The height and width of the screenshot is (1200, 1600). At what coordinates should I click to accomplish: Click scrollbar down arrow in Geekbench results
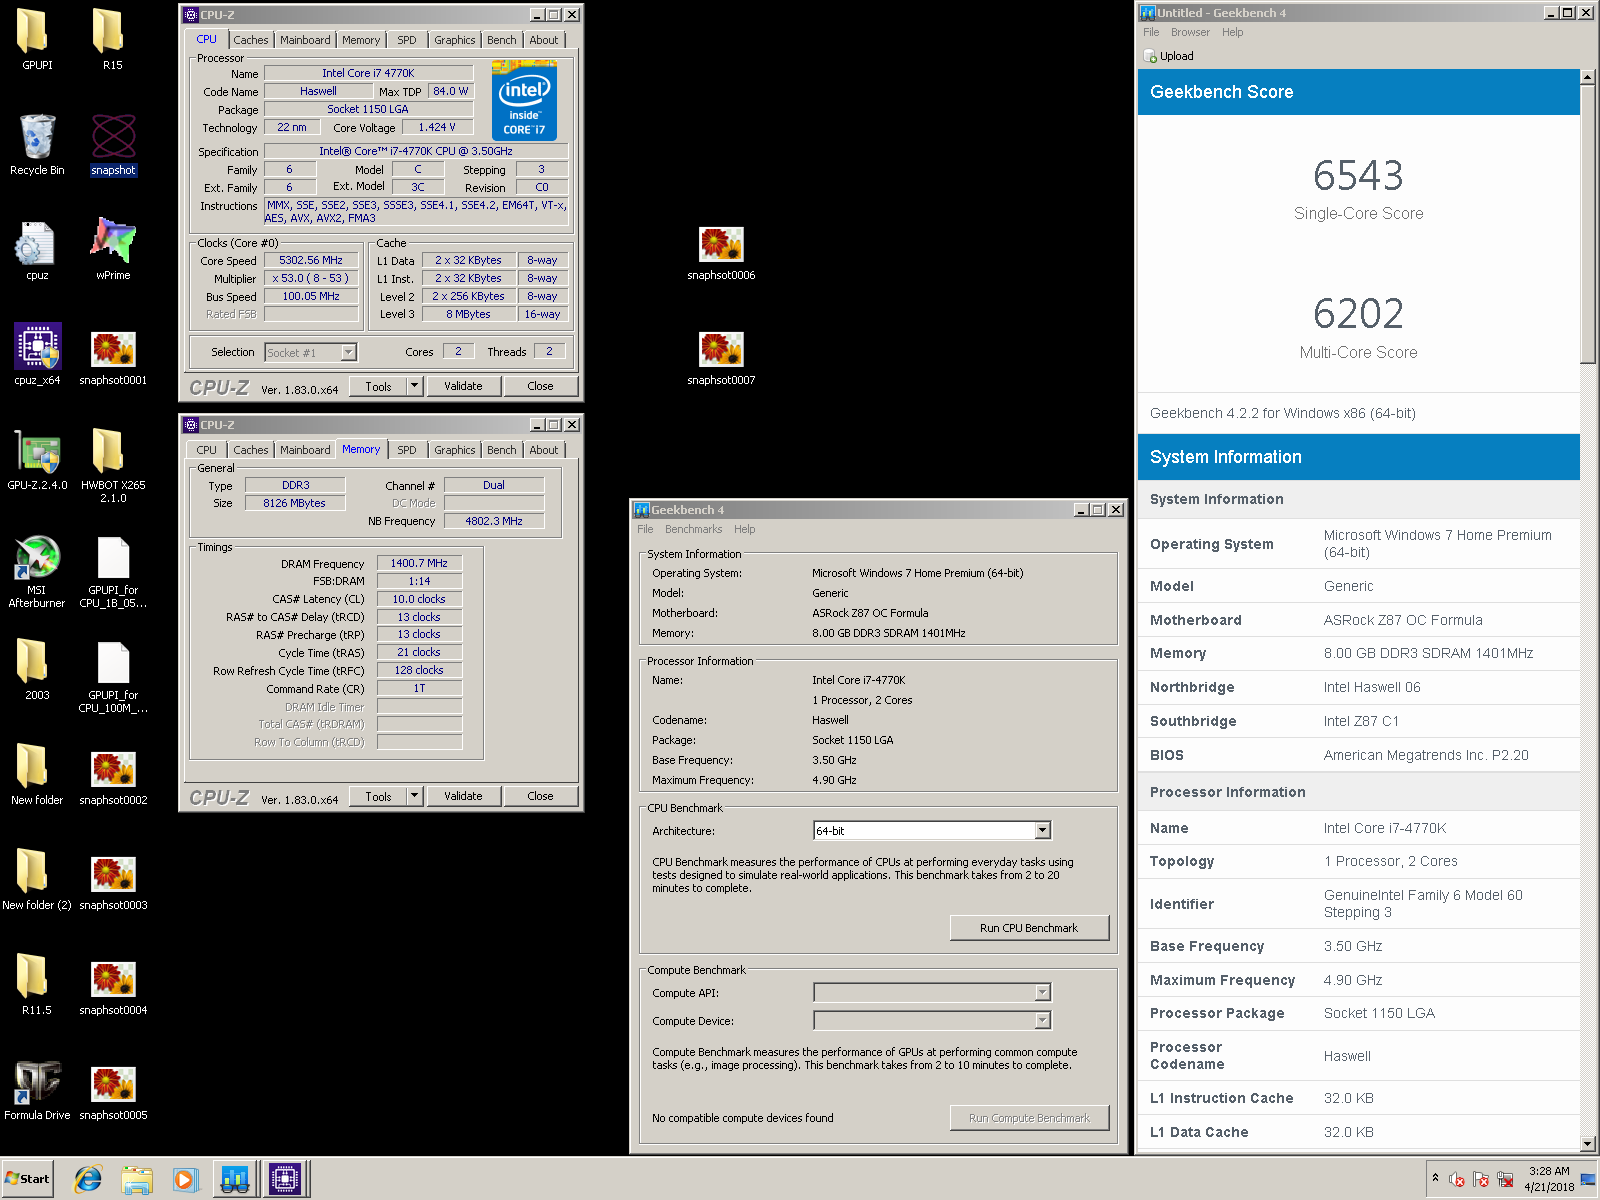coord(1588,1143)
